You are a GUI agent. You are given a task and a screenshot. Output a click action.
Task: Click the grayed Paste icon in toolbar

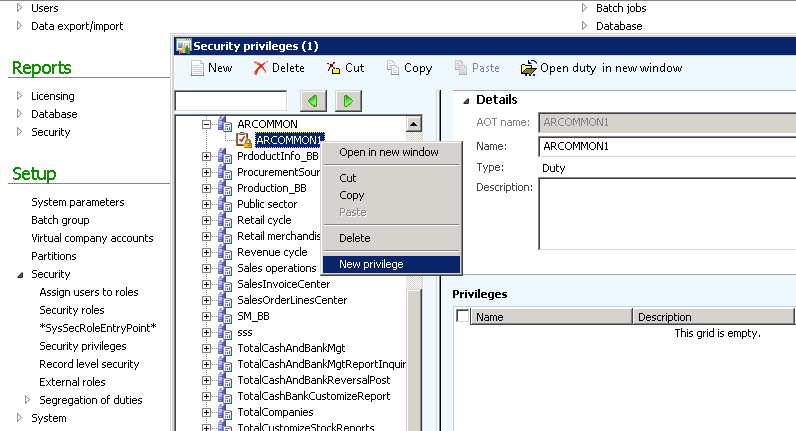[461, 68]
